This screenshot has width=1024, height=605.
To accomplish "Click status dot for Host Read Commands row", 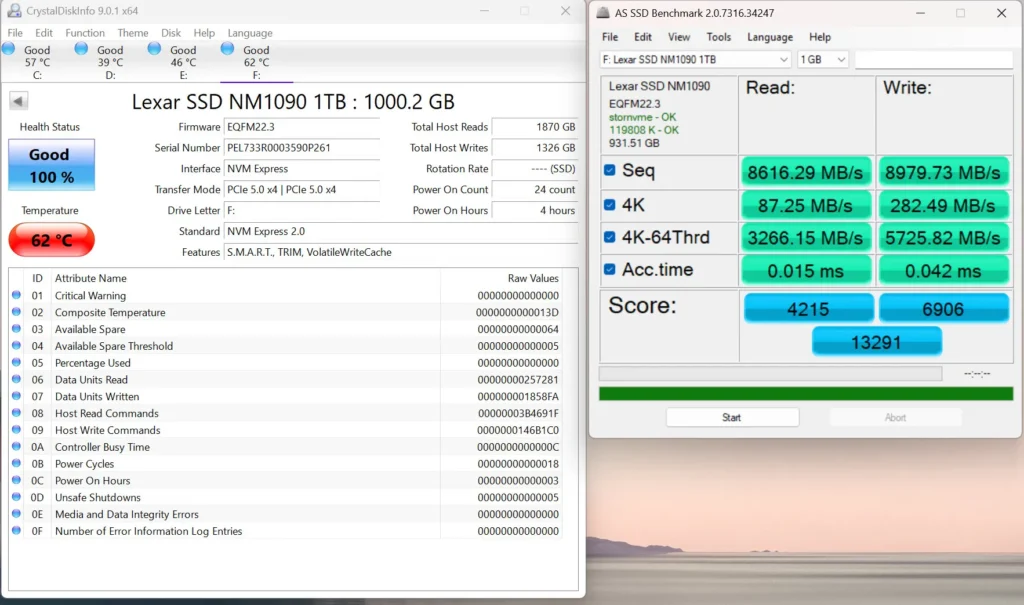I will pyautogui.click(x=16, y=413).
